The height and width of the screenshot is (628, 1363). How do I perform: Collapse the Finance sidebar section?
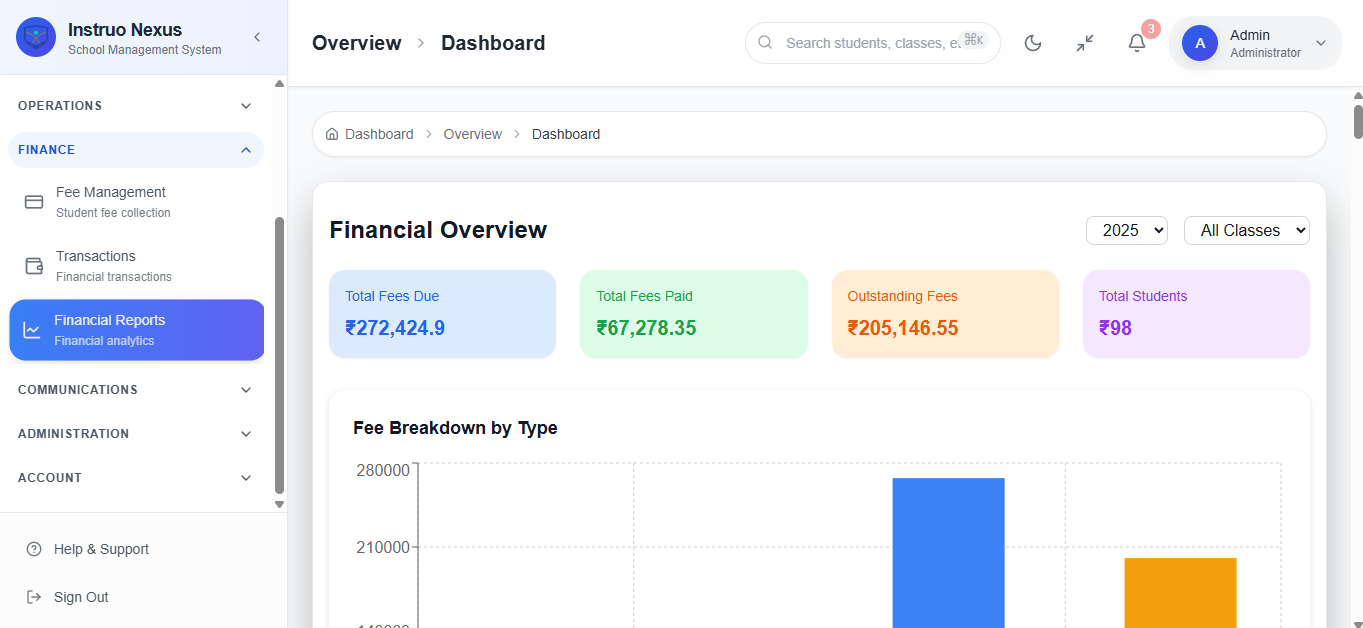(136, 150)
